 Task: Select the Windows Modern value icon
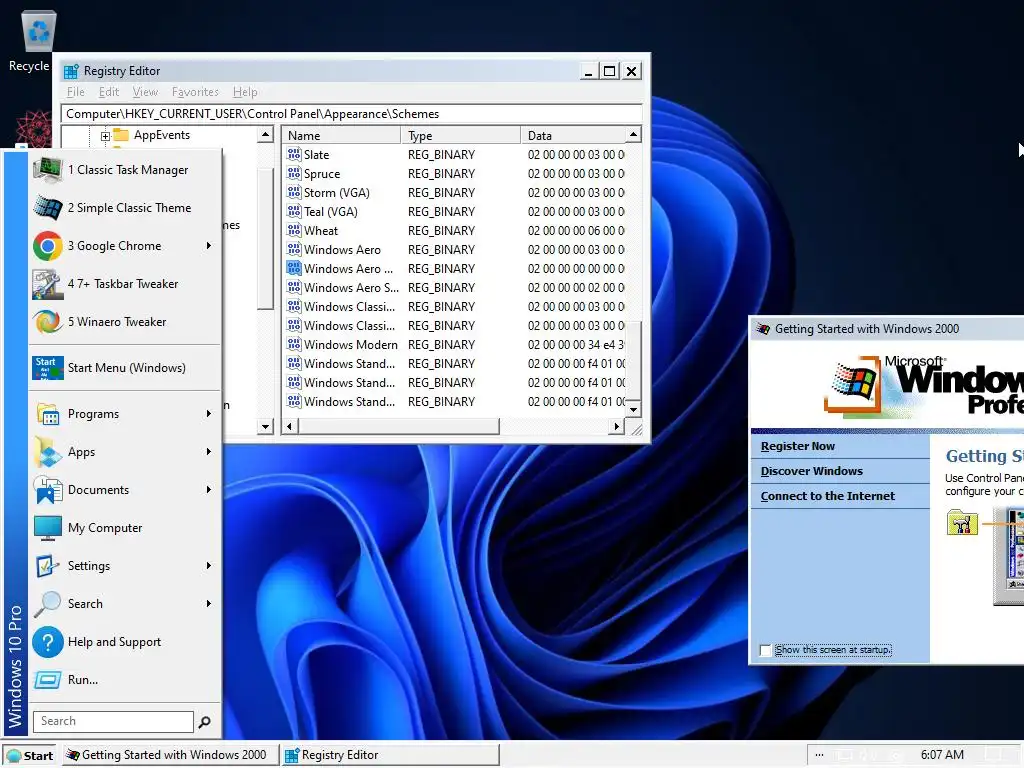tap(294, 344)
